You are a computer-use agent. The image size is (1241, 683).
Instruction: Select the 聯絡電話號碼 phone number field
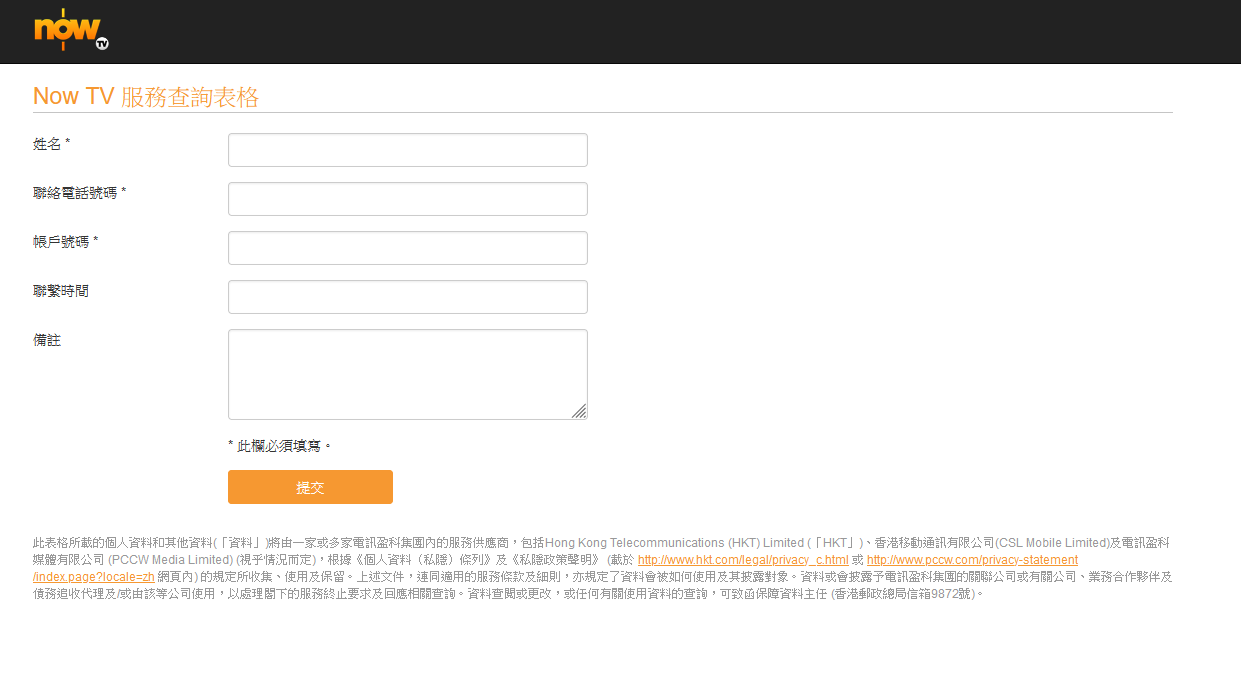point(408,199)
